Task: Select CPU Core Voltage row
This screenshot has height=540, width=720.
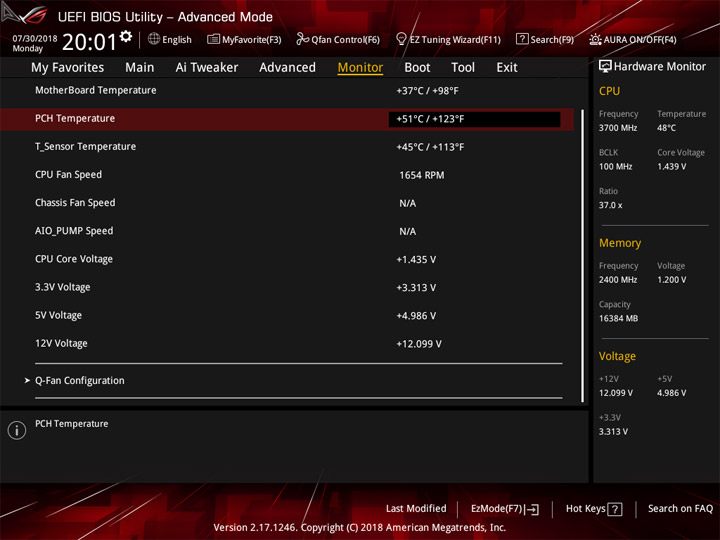Action: [287, 259]
